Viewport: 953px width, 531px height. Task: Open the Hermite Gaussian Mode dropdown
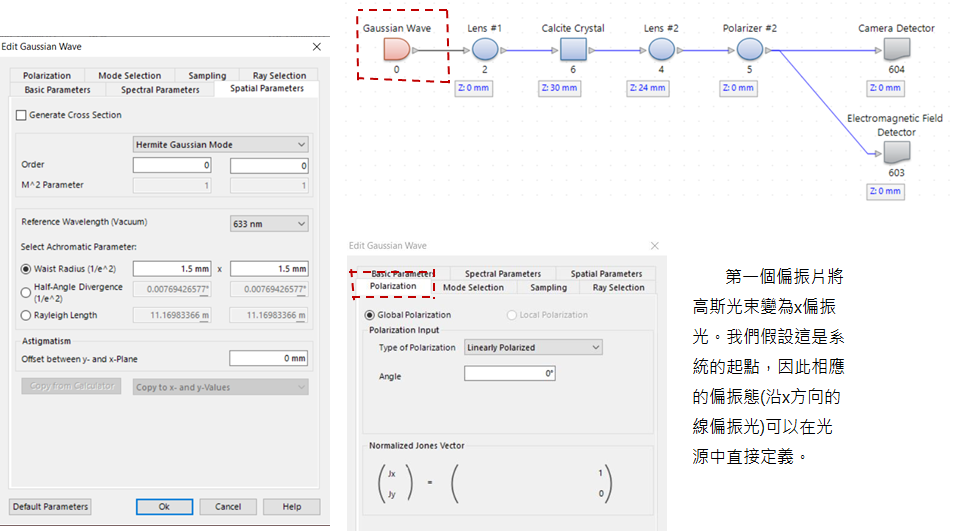pos(221,145)
